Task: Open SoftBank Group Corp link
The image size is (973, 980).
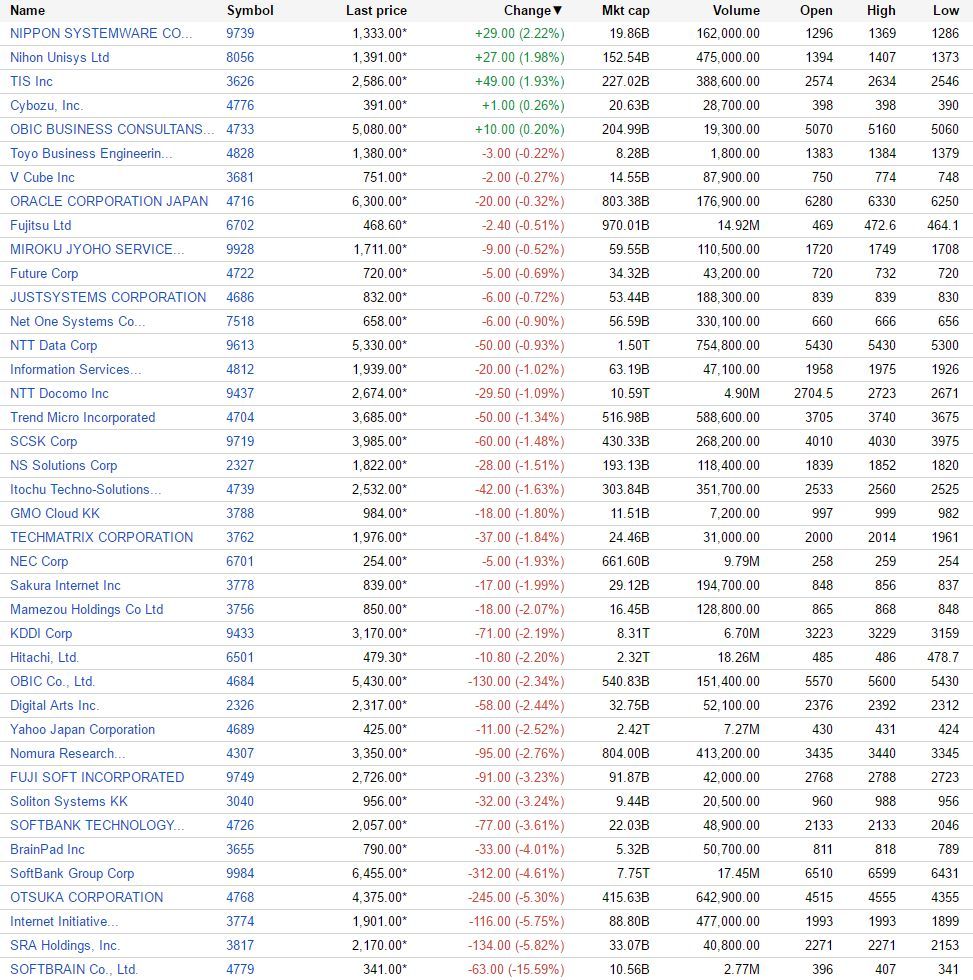Action: click(72, 873)
